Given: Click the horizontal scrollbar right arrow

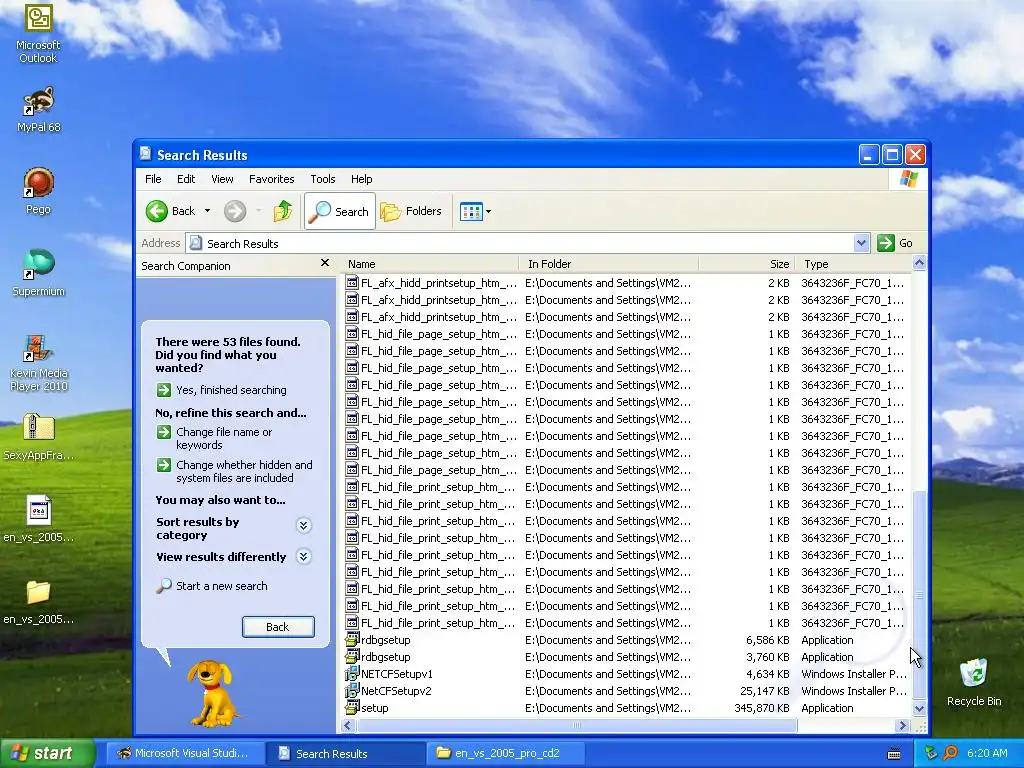Looking at the screenshot, I should (x=903, y=726).
